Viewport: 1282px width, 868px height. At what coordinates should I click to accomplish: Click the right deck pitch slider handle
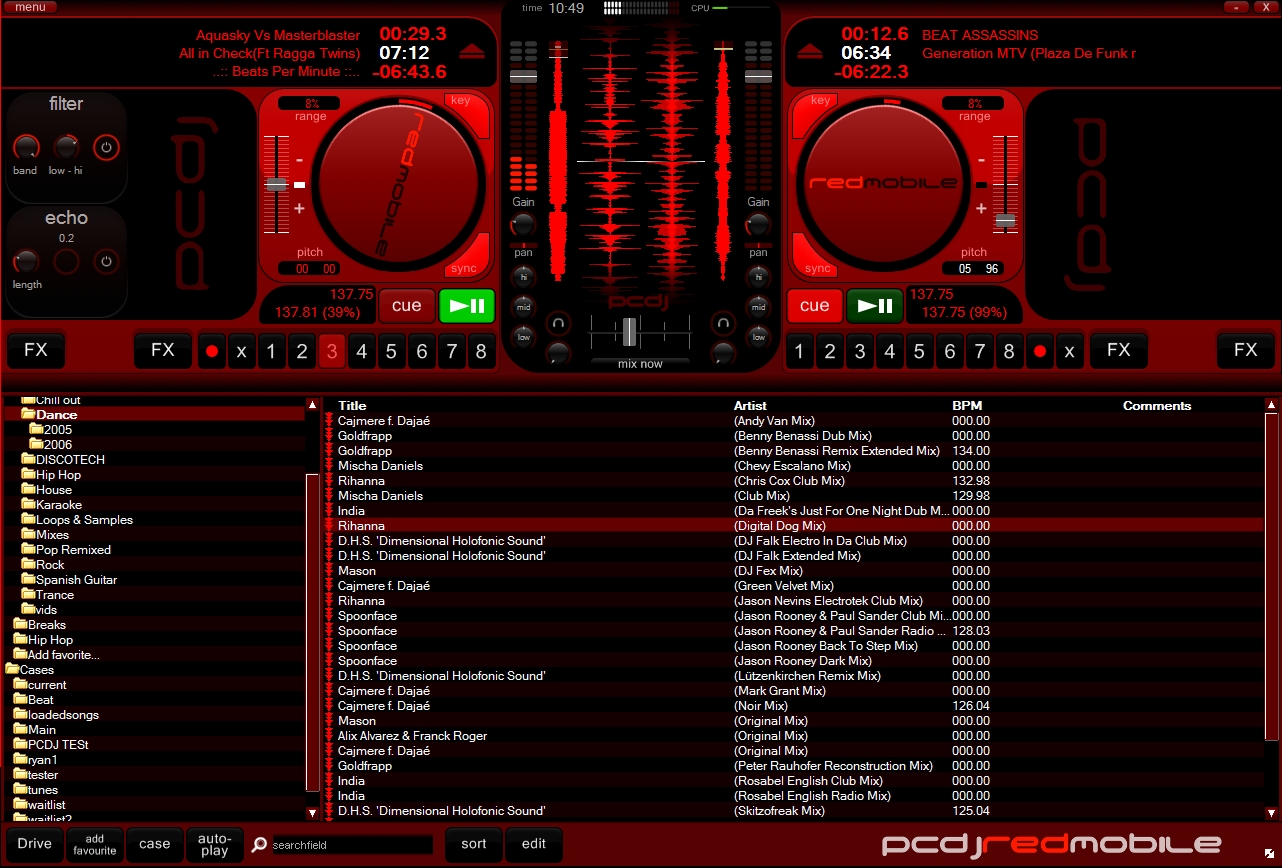tap(1005, 220)
